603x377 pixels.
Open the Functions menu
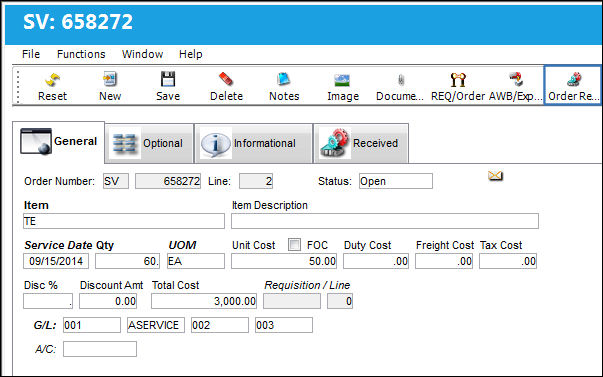[81, 54]
